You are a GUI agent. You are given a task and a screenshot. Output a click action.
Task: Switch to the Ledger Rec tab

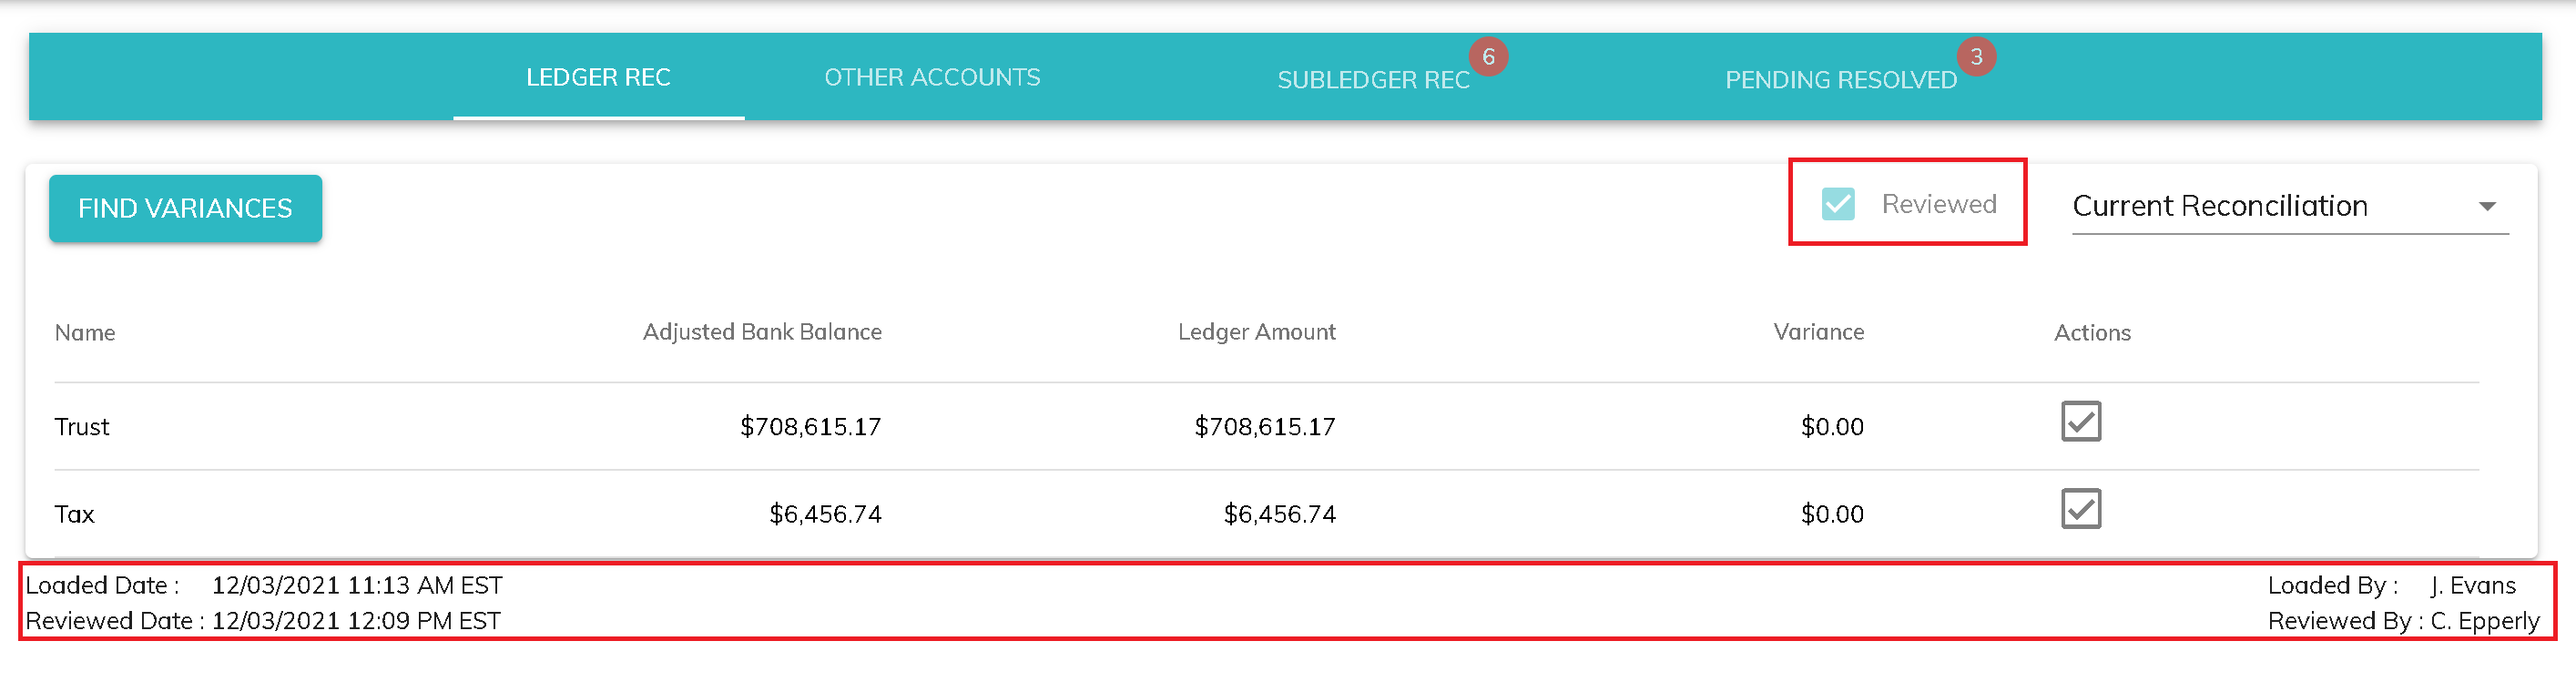[598, 78]
